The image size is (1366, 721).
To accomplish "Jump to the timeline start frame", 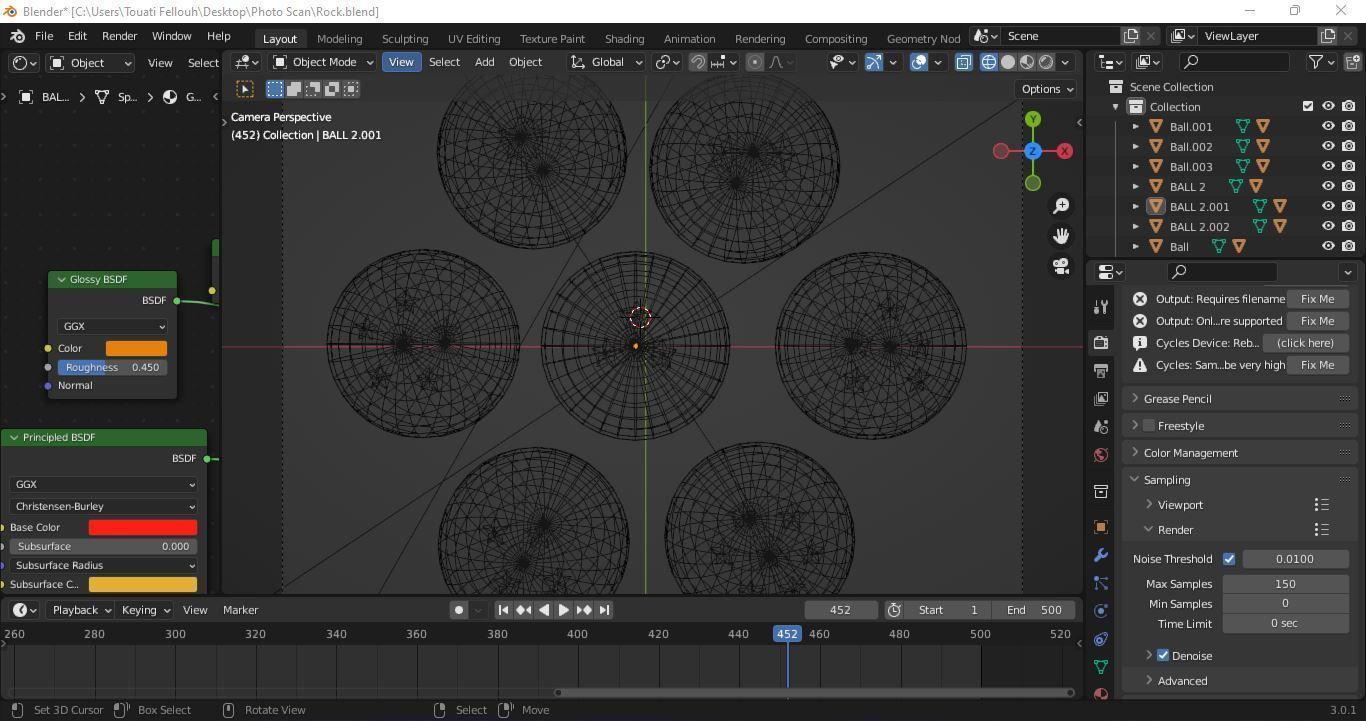I will pos(503,610).
